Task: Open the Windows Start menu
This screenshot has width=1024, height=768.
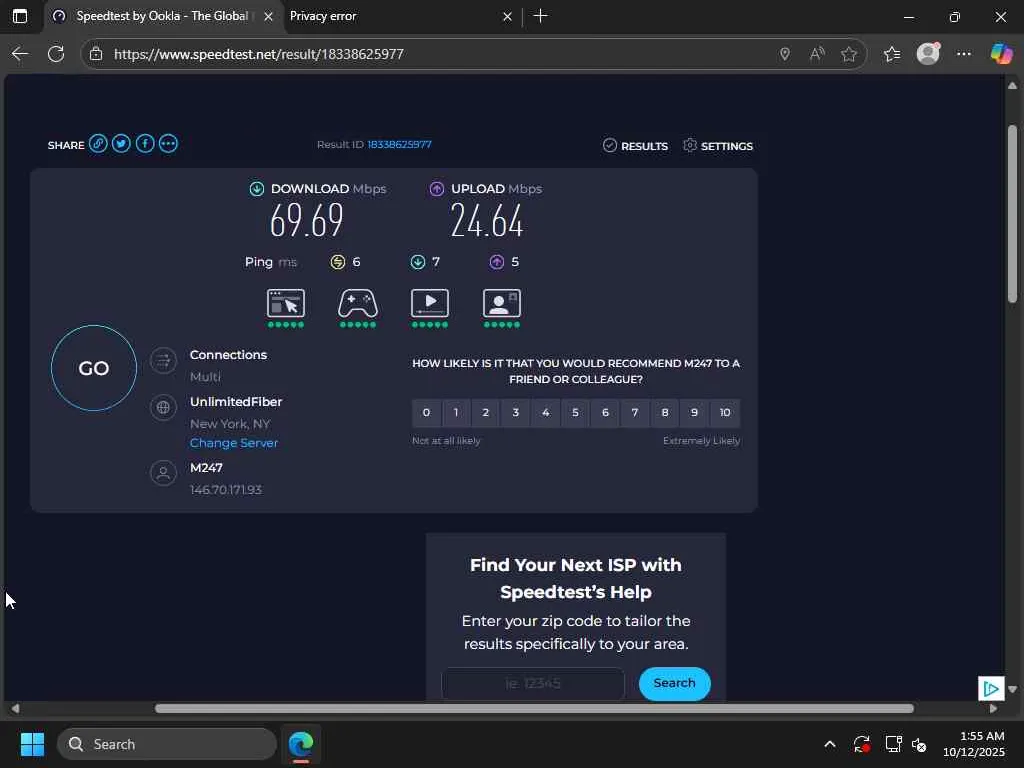Action: pos(32,744)
